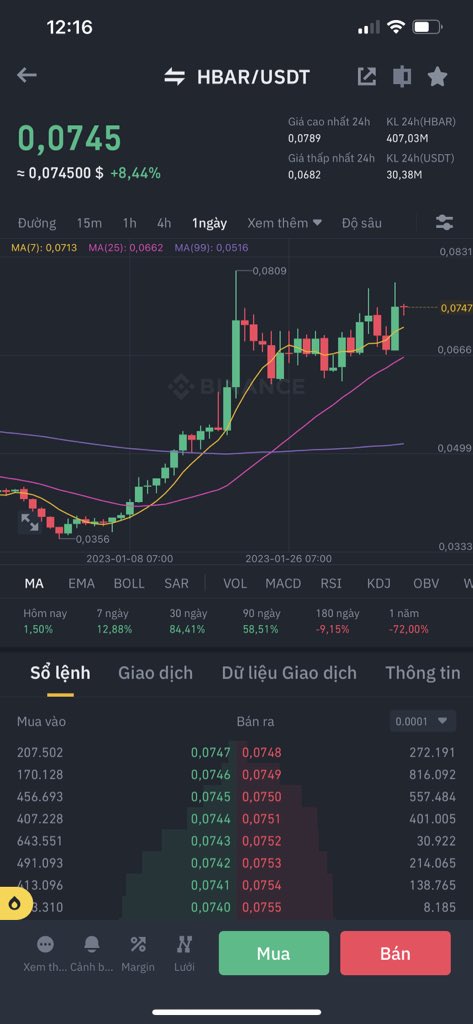Image resolution: width=473 pixels, height=1024 pixels.
Task: Toggle the VOL indicator
Action: coord(235,583)
